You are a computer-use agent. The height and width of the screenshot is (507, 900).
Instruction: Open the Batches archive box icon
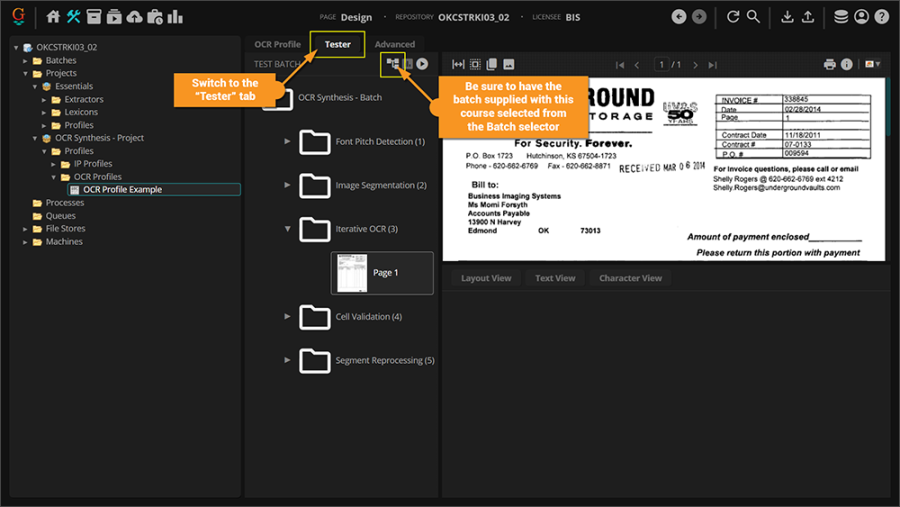(x=94, y=17)
